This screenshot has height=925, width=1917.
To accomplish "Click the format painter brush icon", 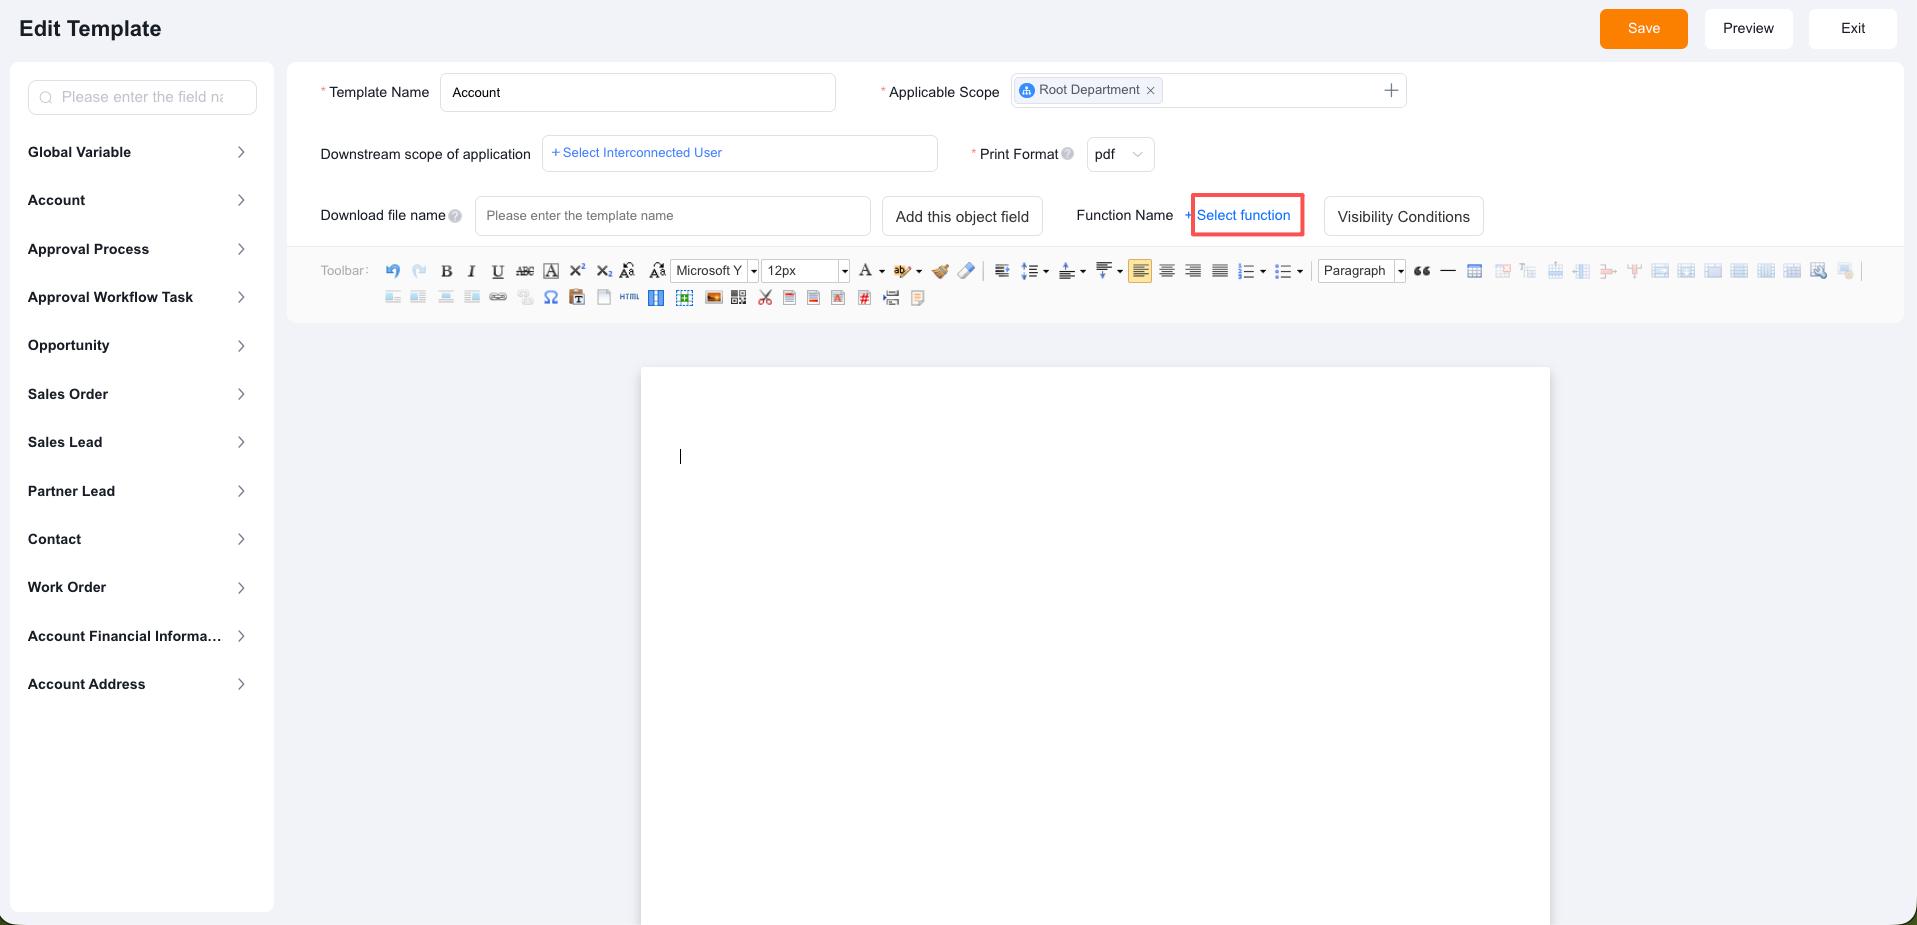I will coord(940,271).
